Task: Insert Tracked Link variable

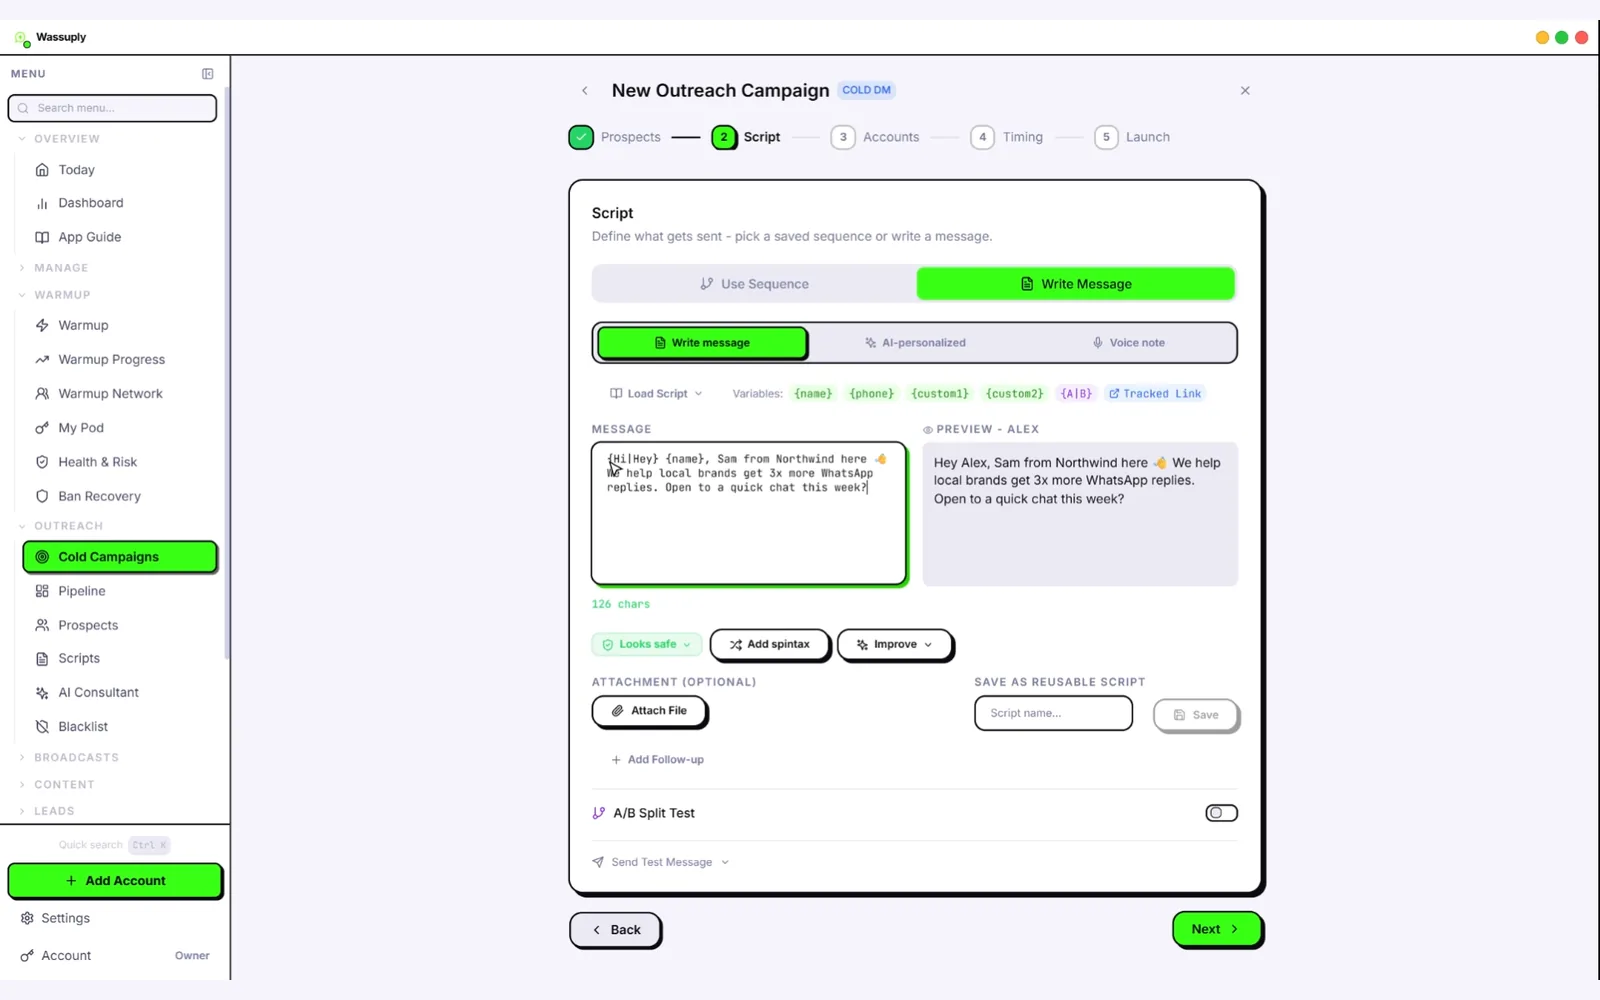Action: pyautogui.click(x=1154, y=394)
